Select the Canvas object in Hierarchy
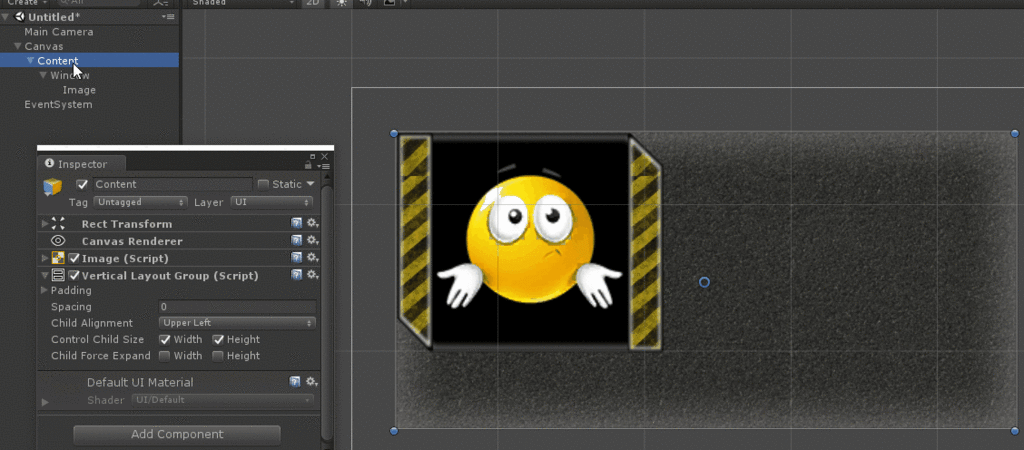This screenshot has width=1024, height=450. tap(44, 46)
